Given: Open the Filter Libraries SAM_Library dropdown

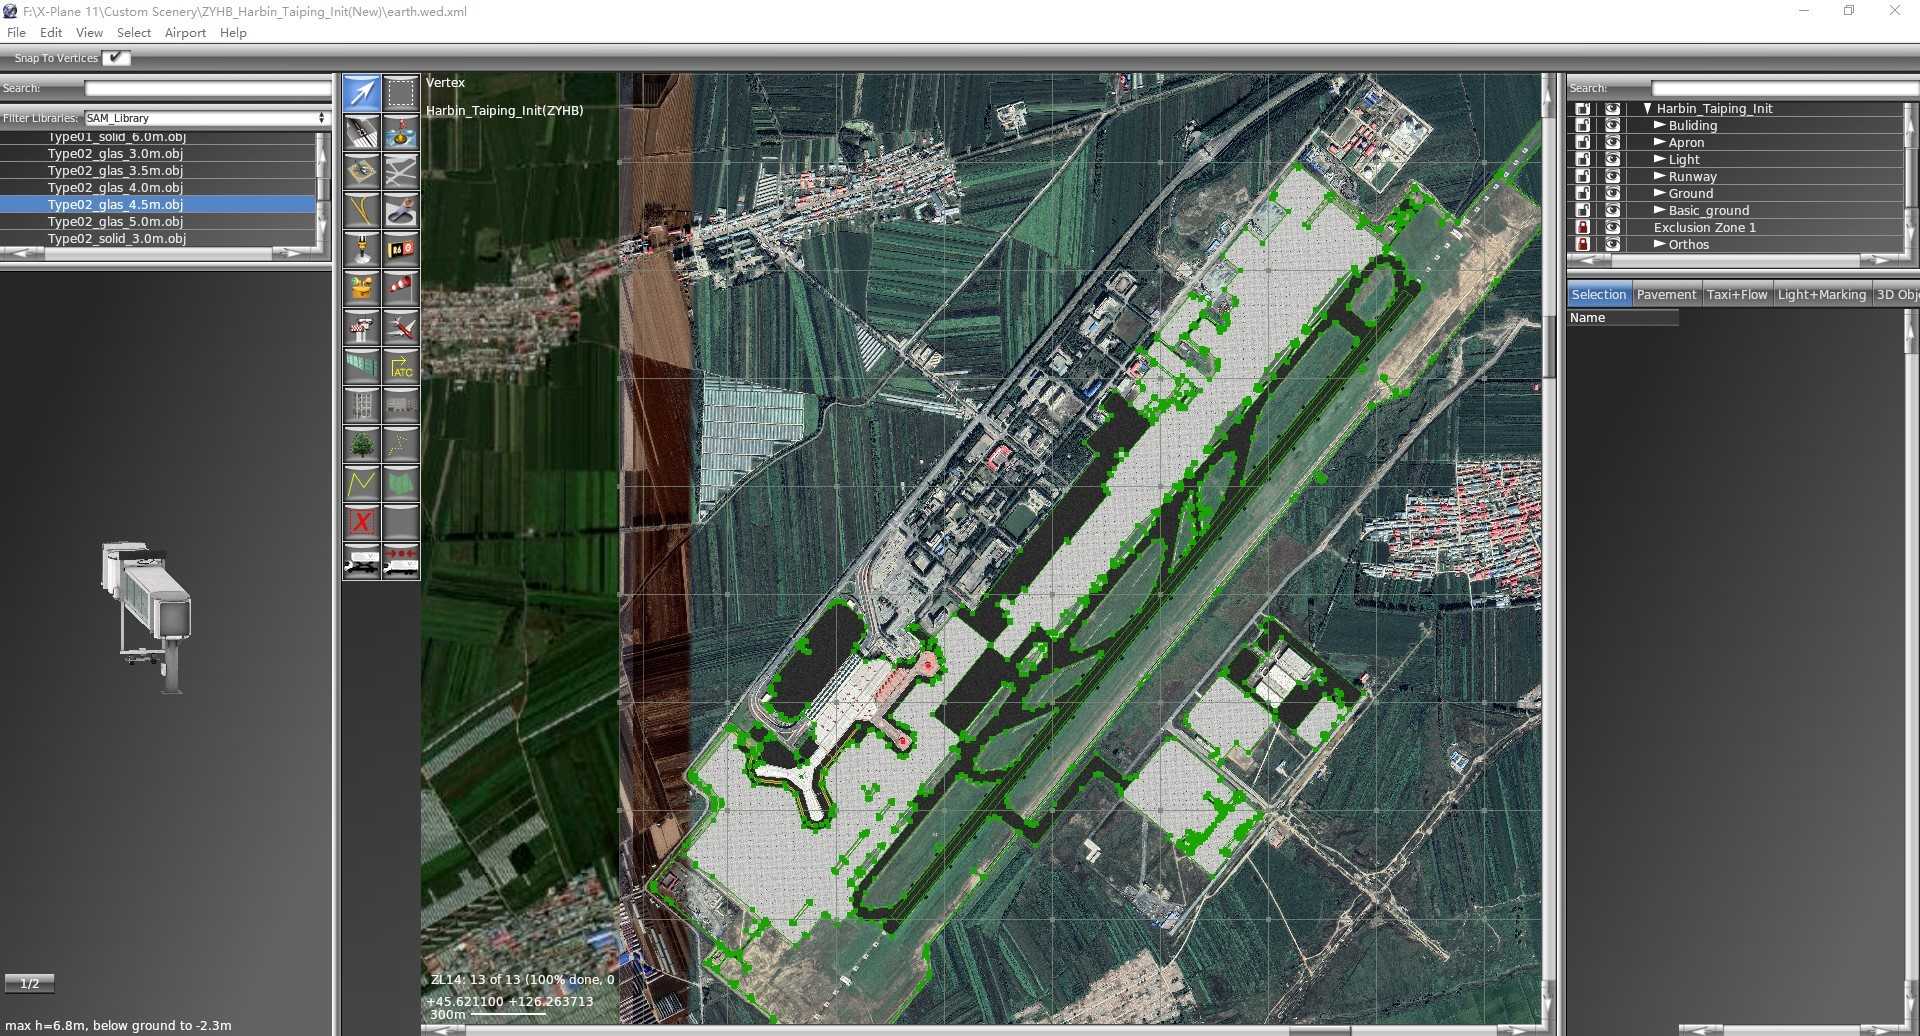Looking at the screenshot, I should (x=206, y=118).
